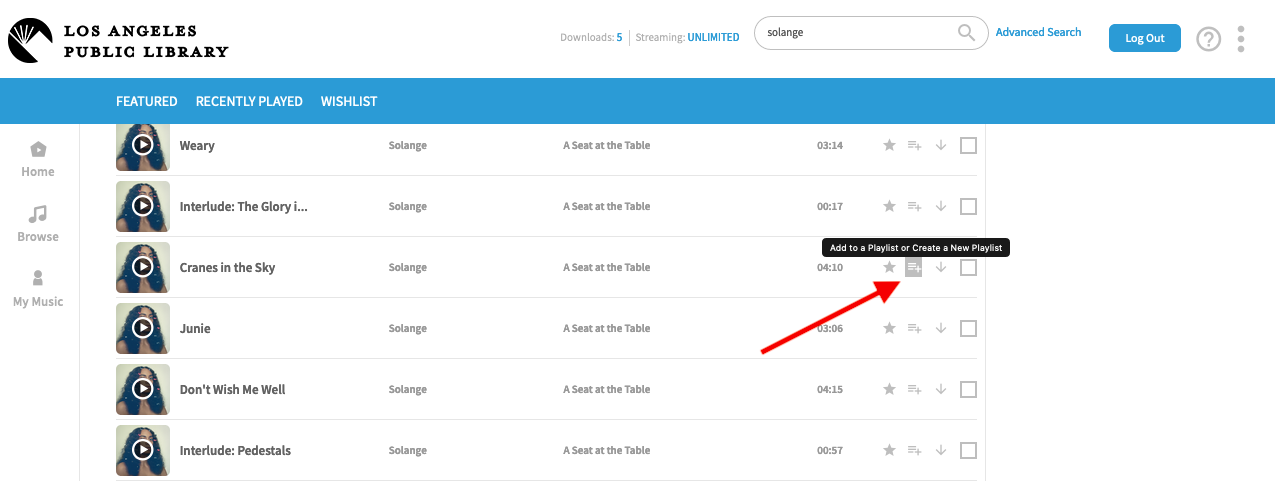
Task: Download Interlude: Pedestals track
Action: pos(940,451)
